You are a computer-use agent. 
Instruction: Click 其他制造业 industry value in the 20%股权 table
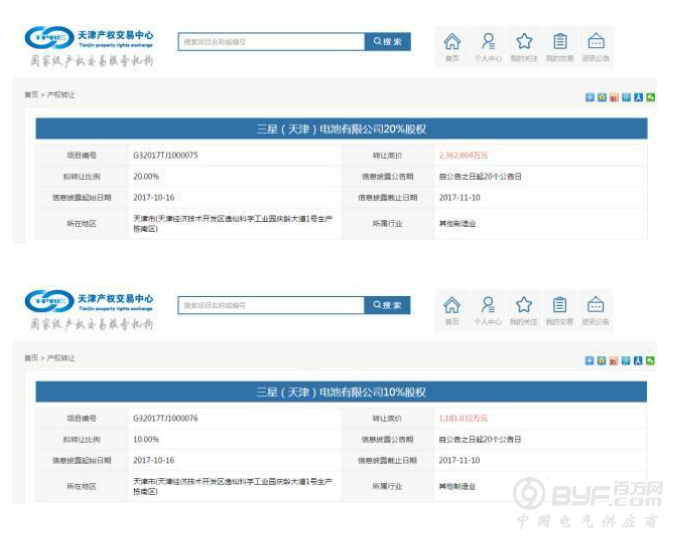(457, 224)
